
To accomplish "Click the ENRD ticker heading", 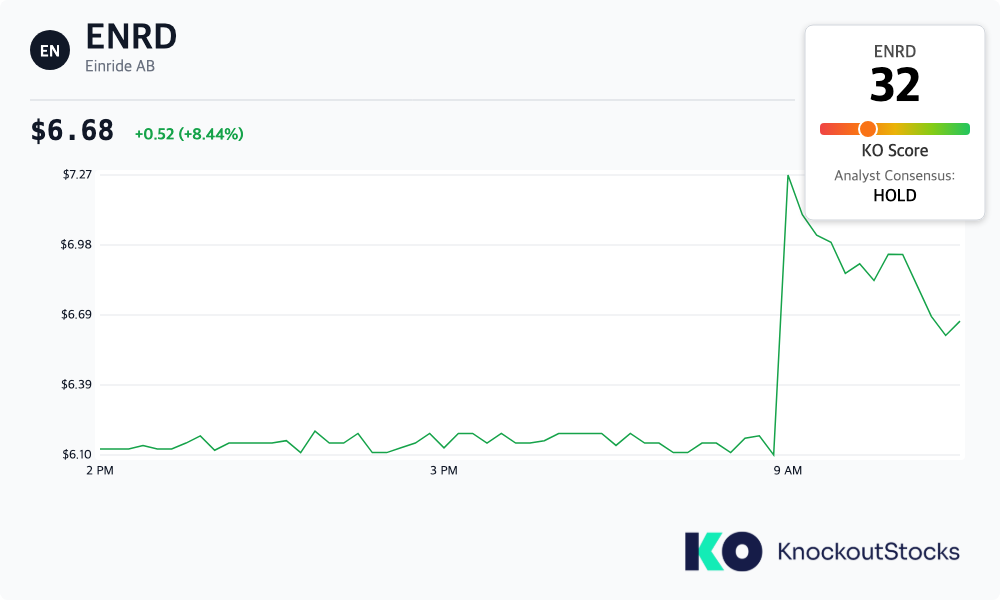I will (x=131, y=36).
